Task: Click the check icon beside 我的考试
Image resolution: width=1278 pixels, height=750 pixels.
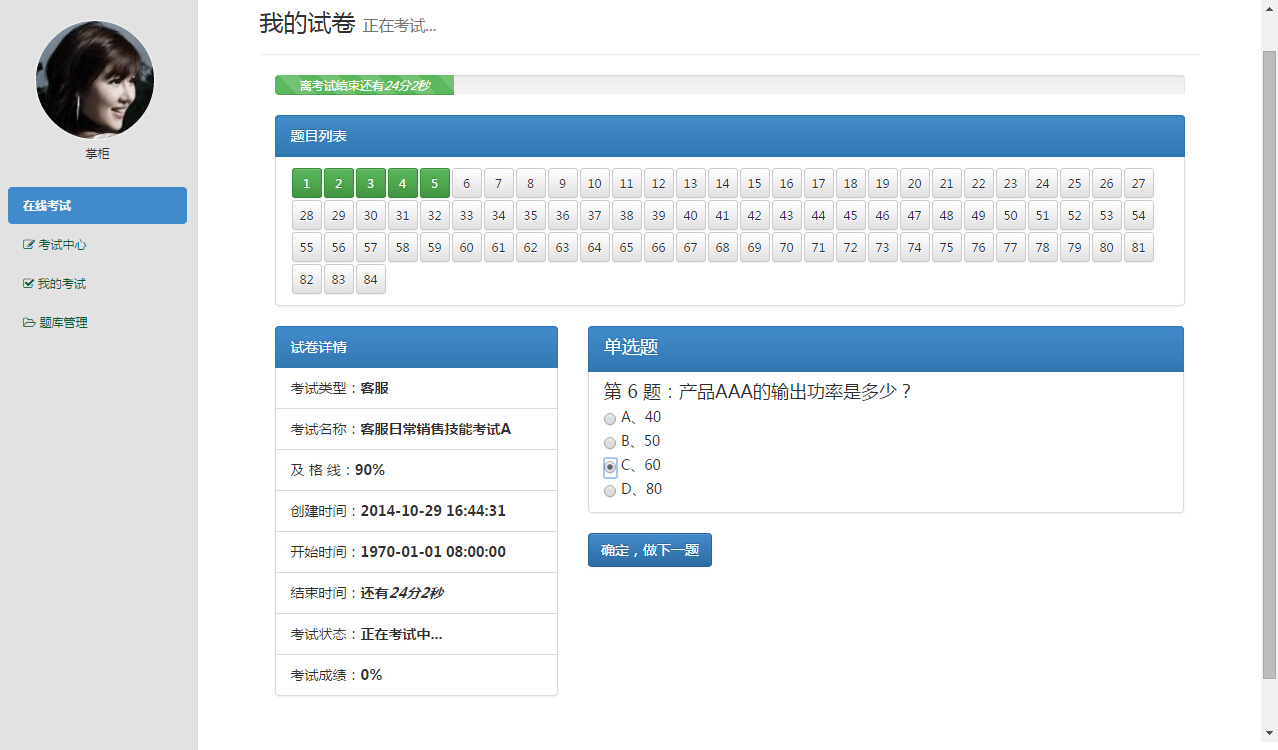Action: tap(28, 284)
